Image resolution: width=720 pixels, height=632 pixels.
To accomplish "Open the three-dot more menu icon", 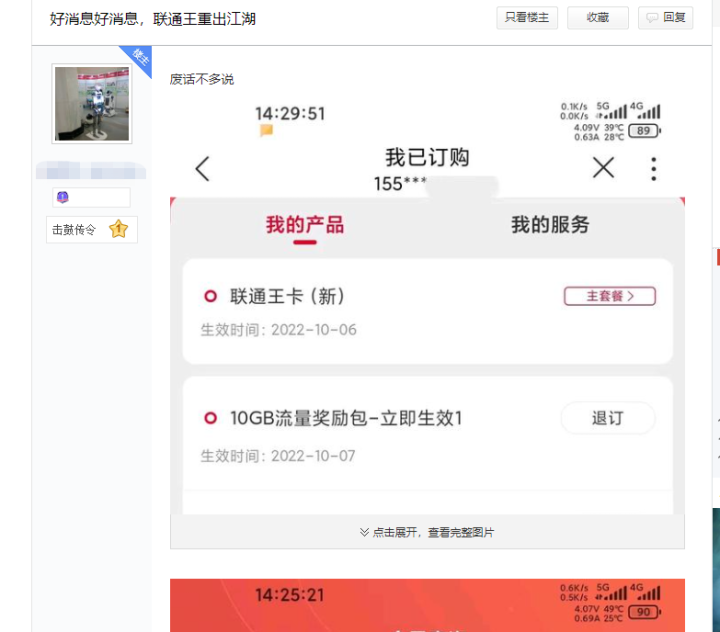I will click(x=653, y=169).
